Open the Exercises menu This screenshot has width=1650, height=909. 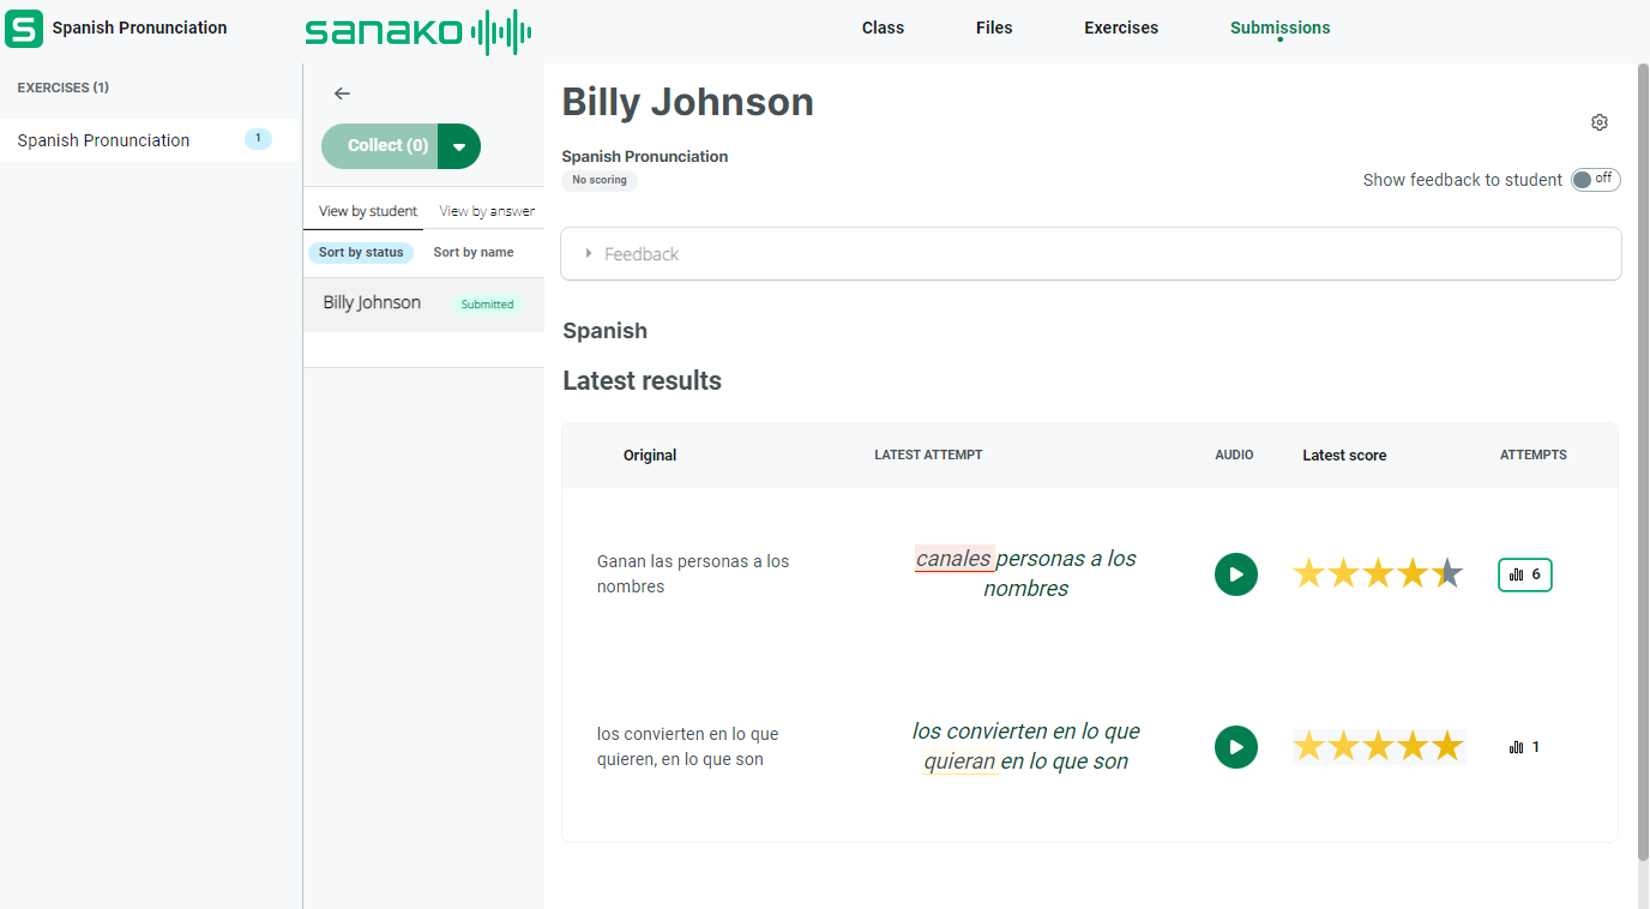[1120, 28]
